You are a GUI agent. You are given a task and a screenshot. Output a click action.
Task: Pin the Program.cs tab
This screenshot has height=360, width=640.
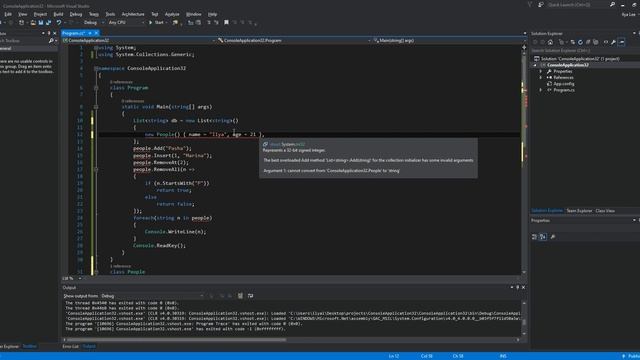pyautogui.click(x=90, y=33)
